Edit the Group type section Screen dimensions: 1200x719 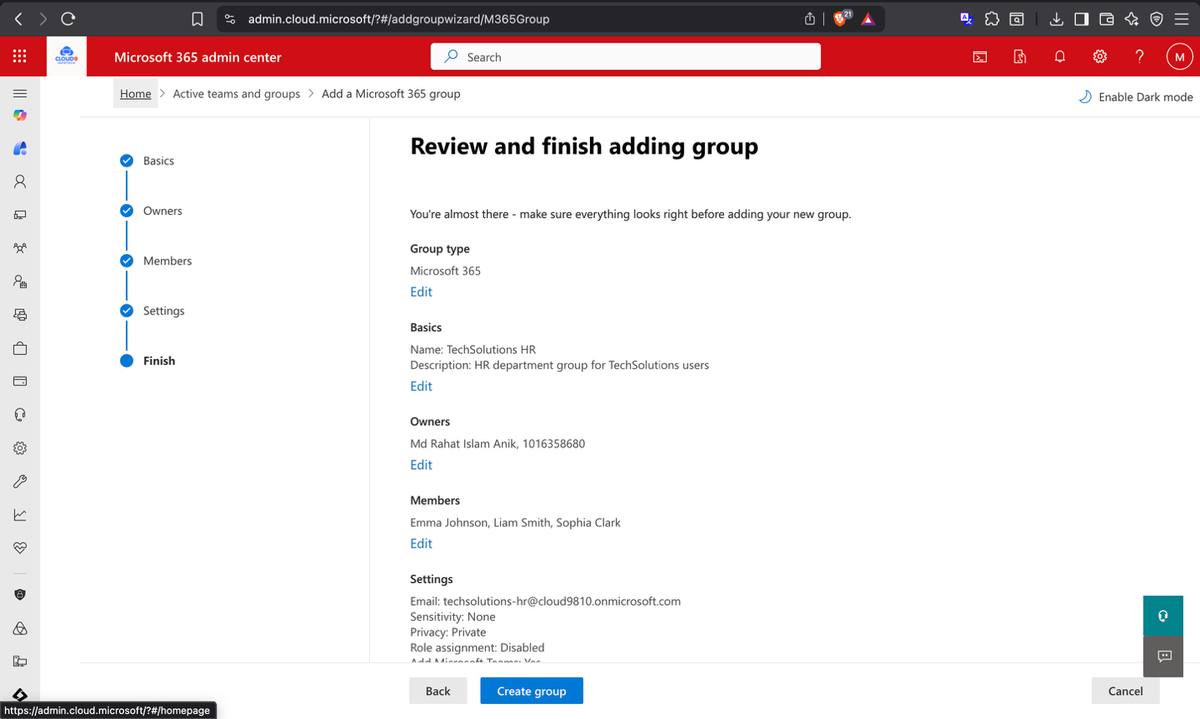point(421,291)
